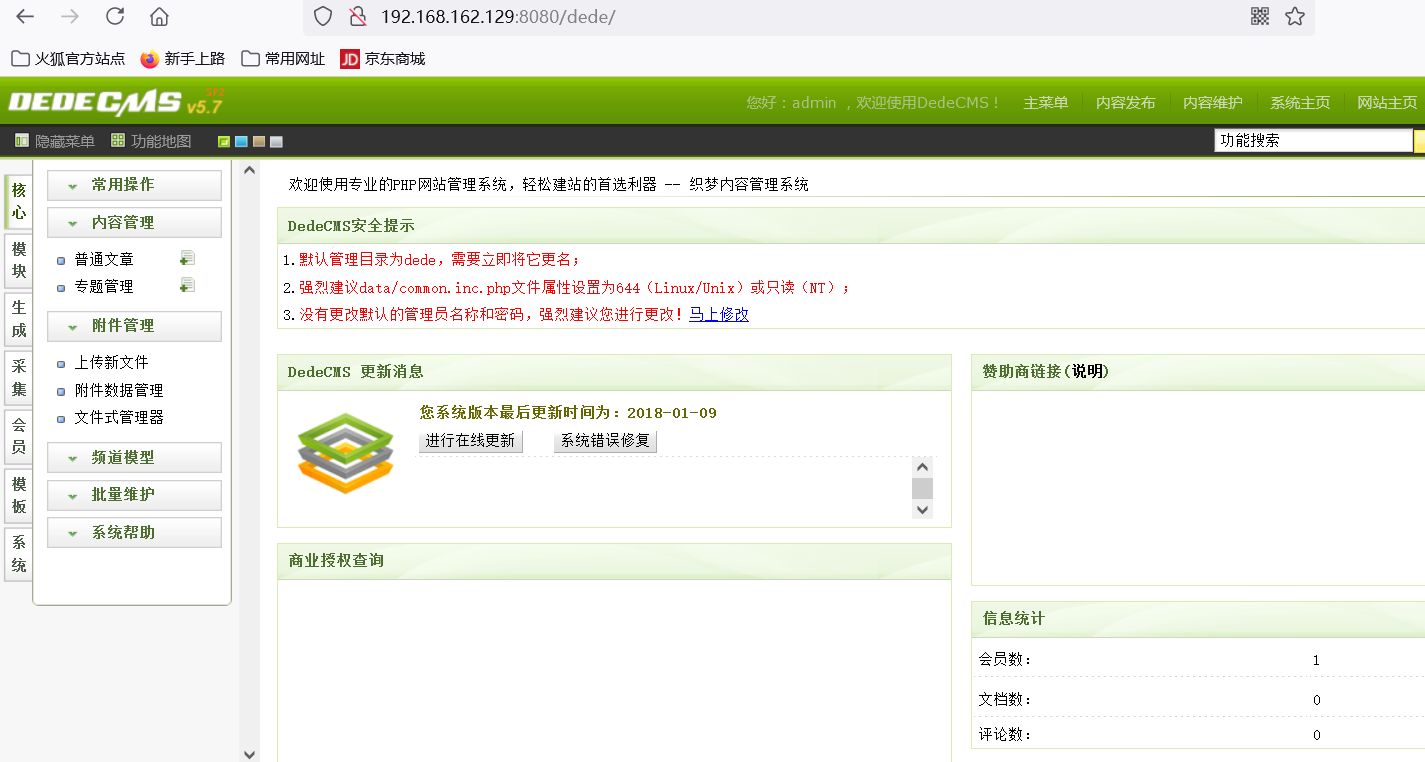Click the update message box up arrow
The image size is (1425, 762).
click(x=922, y=467)
